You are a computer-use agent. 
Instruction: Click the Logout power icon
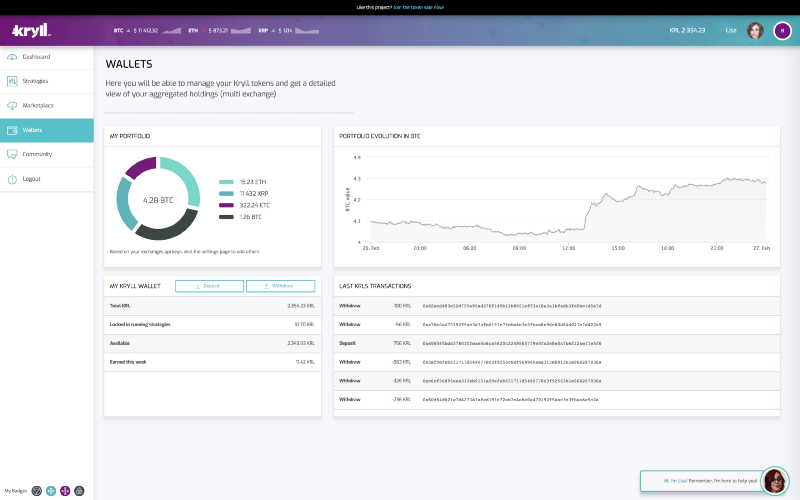coord(12,179)
